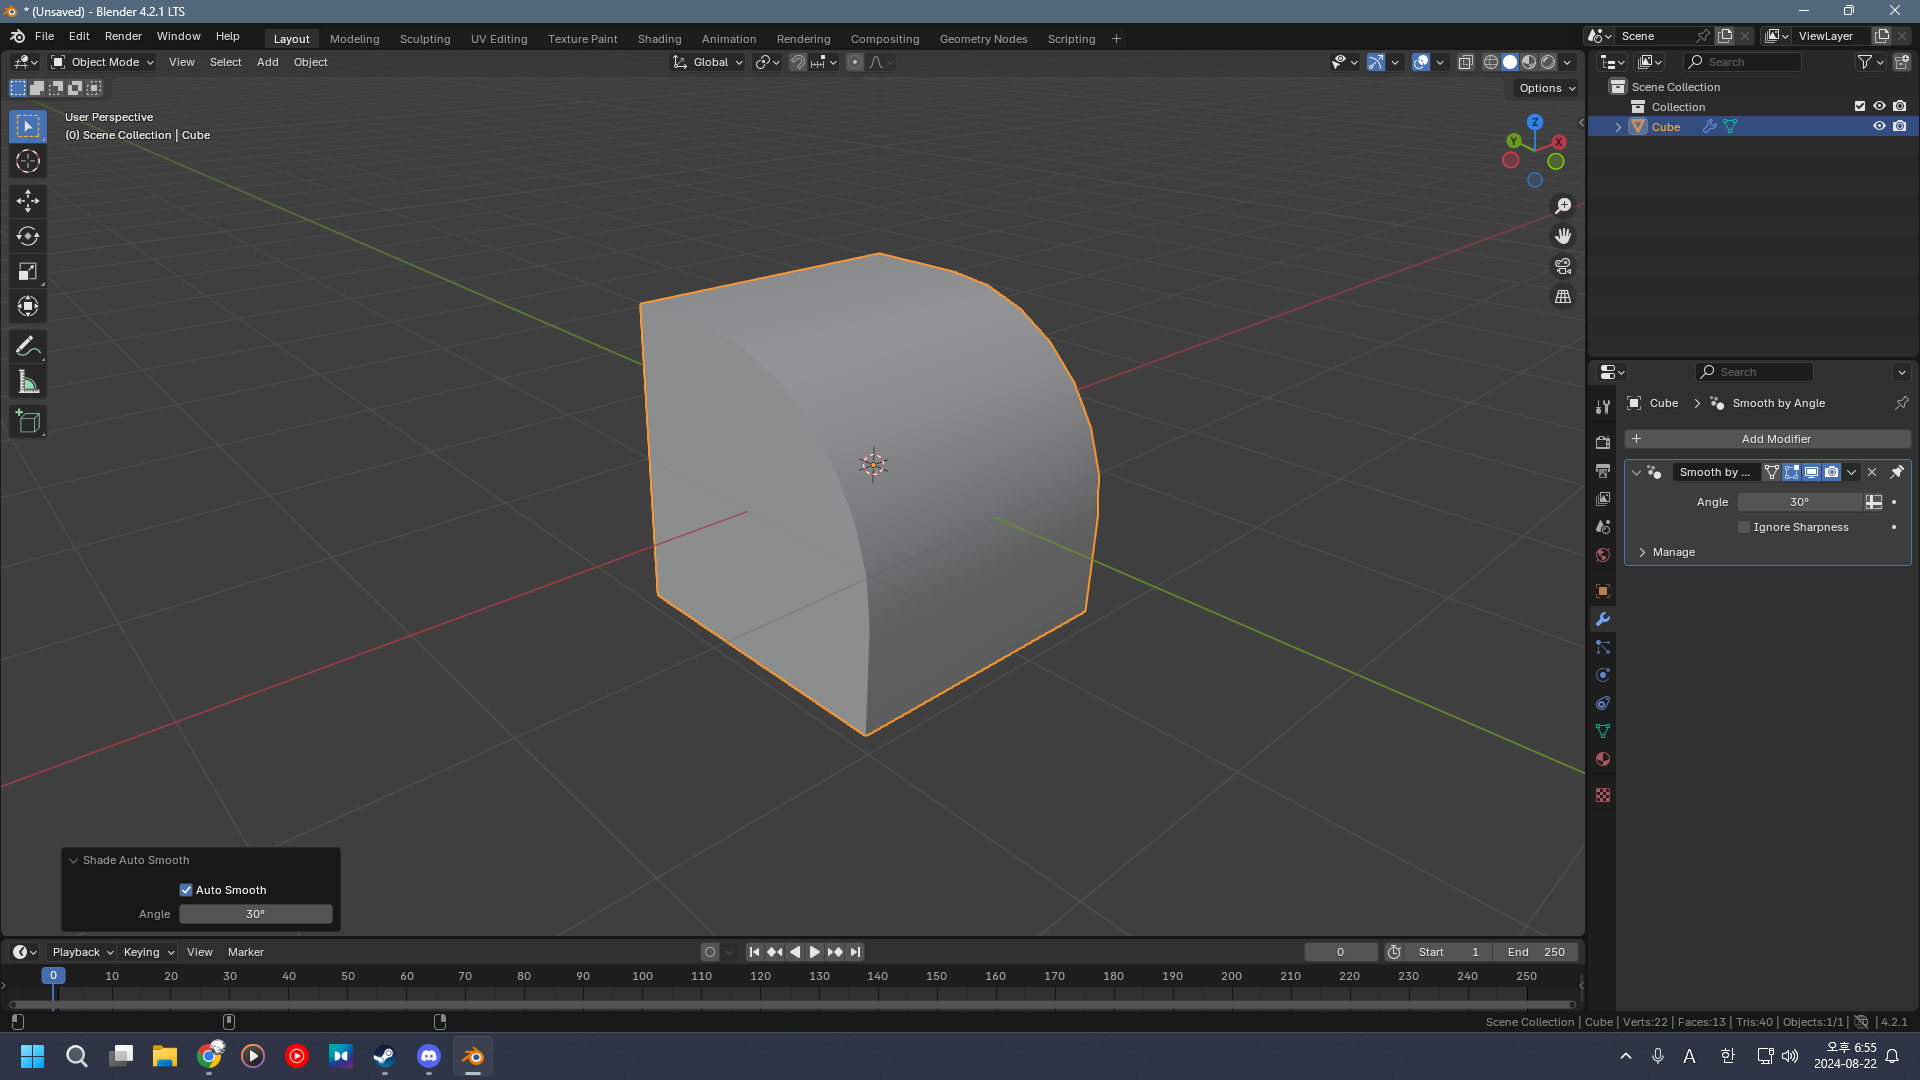
Task: Select the Add Cube tool
Action: pyautogui.click(x=28, y=422)
